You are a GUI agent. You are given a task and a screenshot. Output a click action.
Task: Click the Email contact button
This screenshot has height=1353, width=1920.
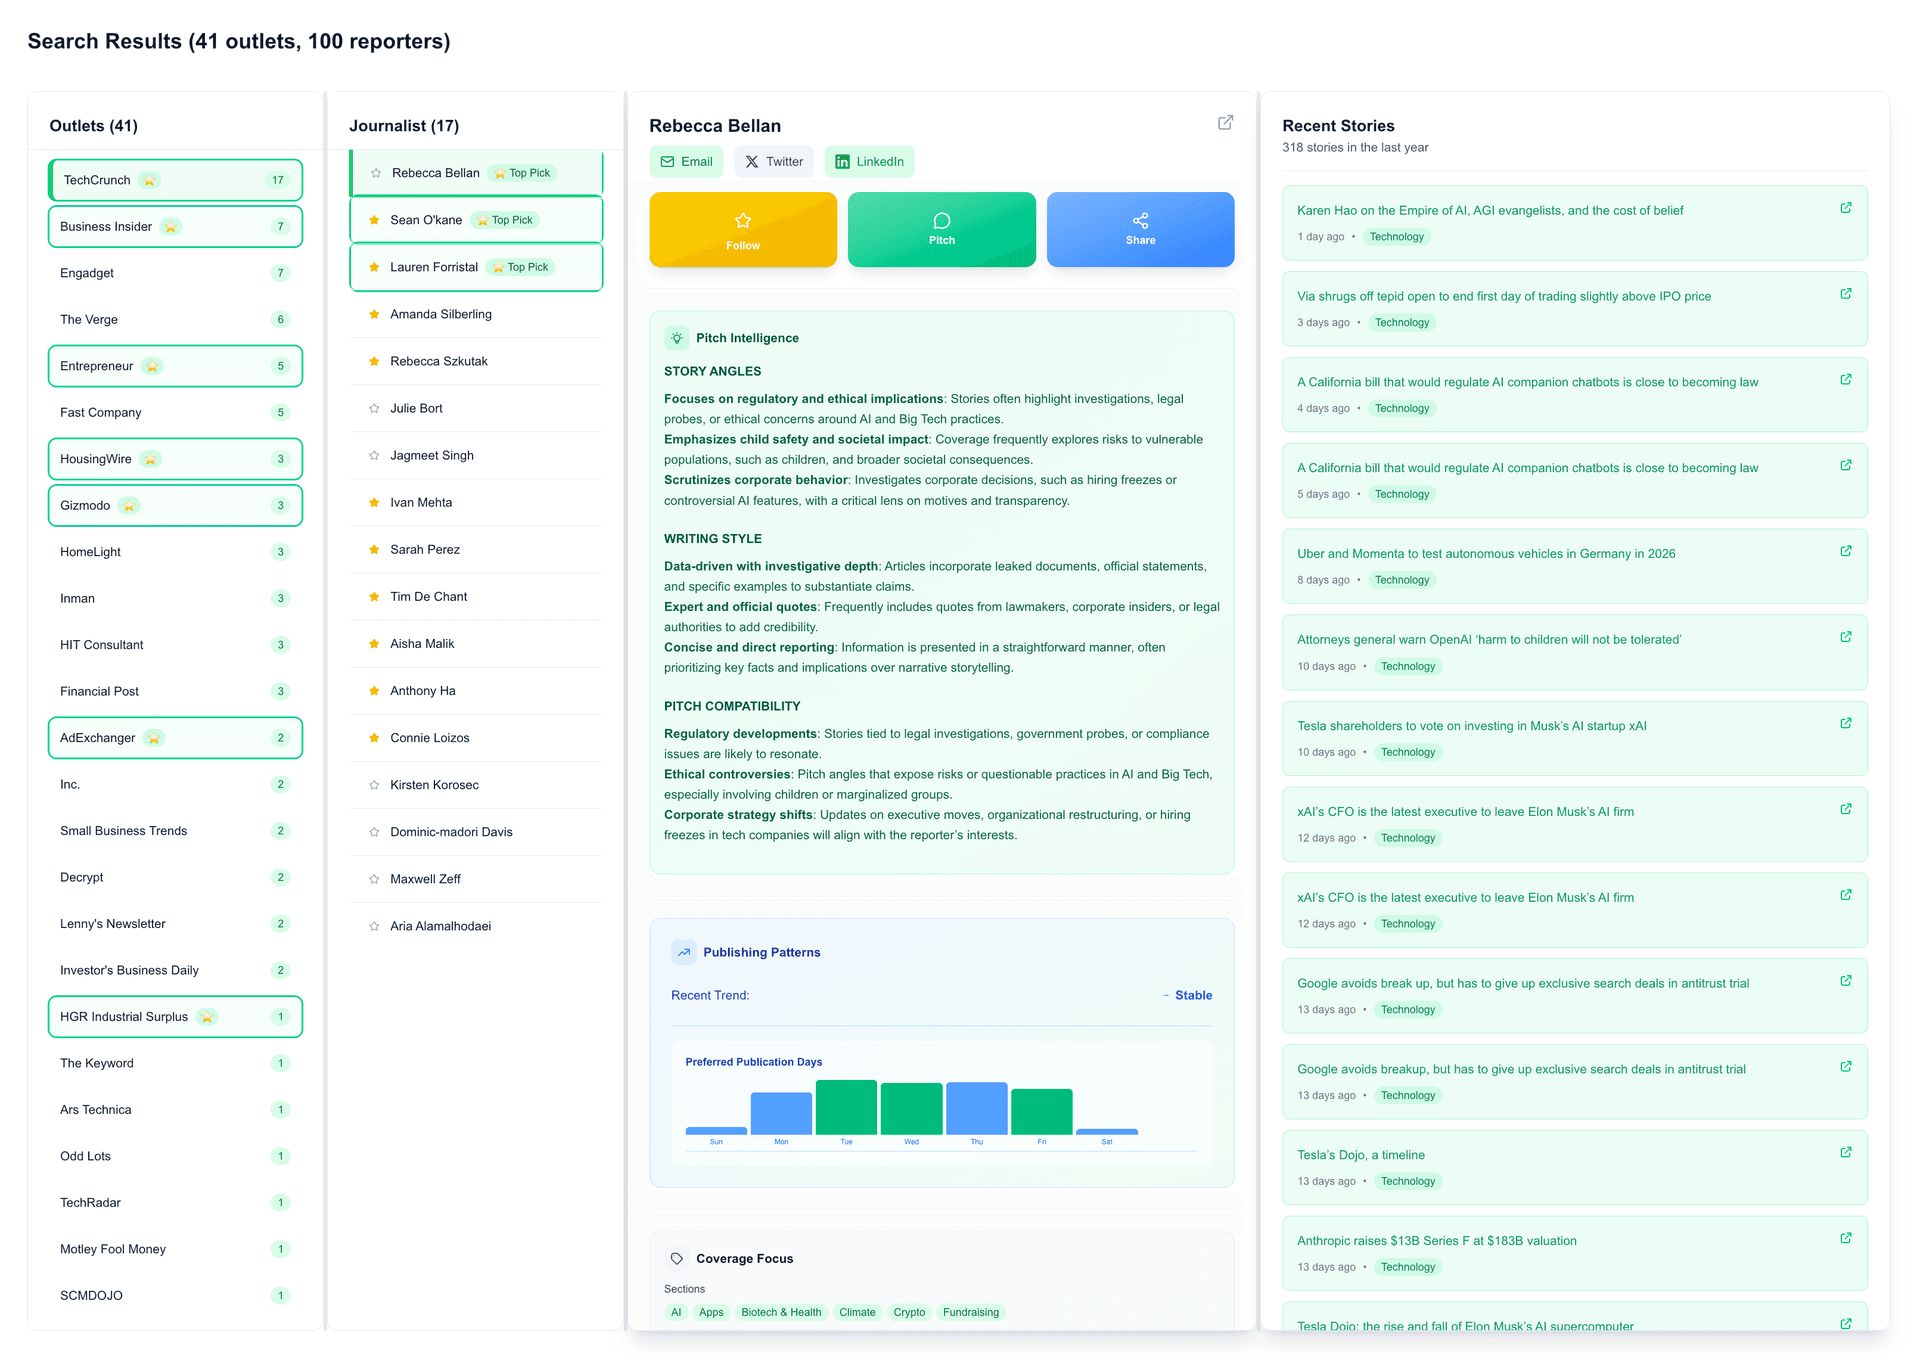687,162
